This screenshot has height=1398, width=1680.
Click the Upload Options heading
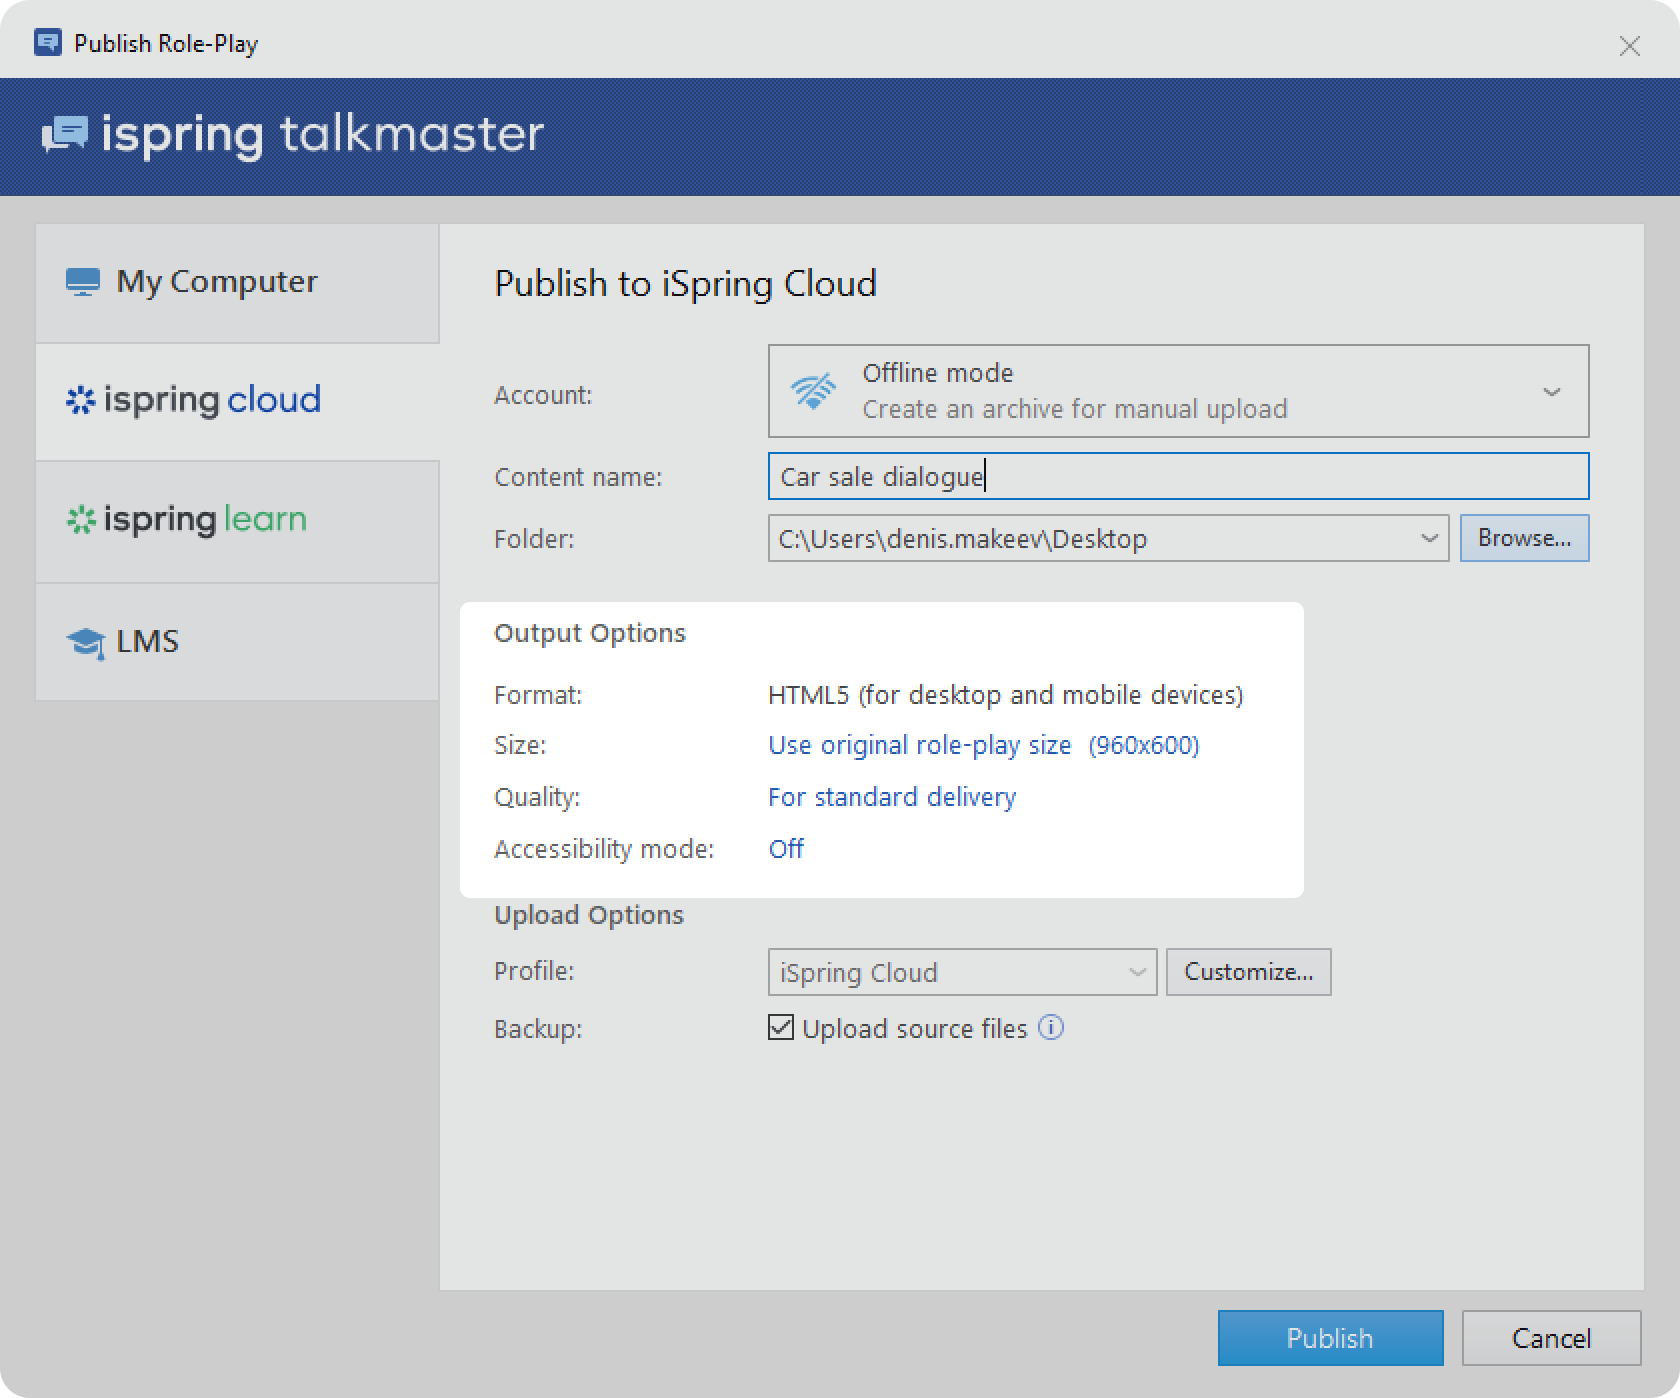(x=589, y=915)
